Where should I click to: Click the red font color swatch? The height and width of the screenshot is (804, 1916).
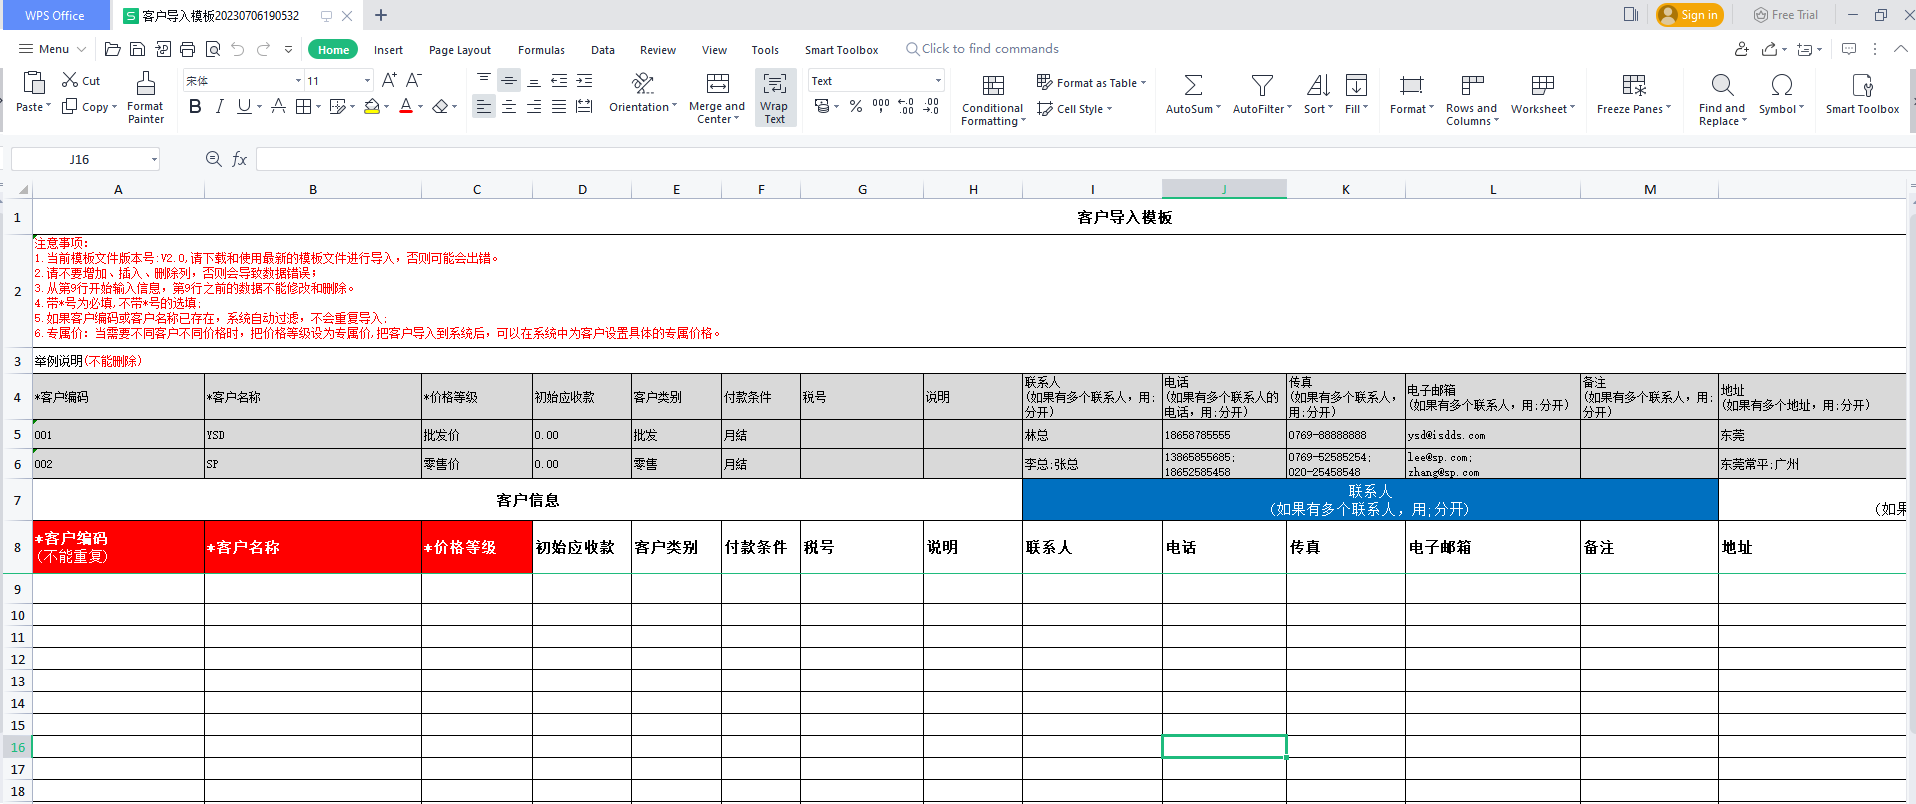[406, 107]
